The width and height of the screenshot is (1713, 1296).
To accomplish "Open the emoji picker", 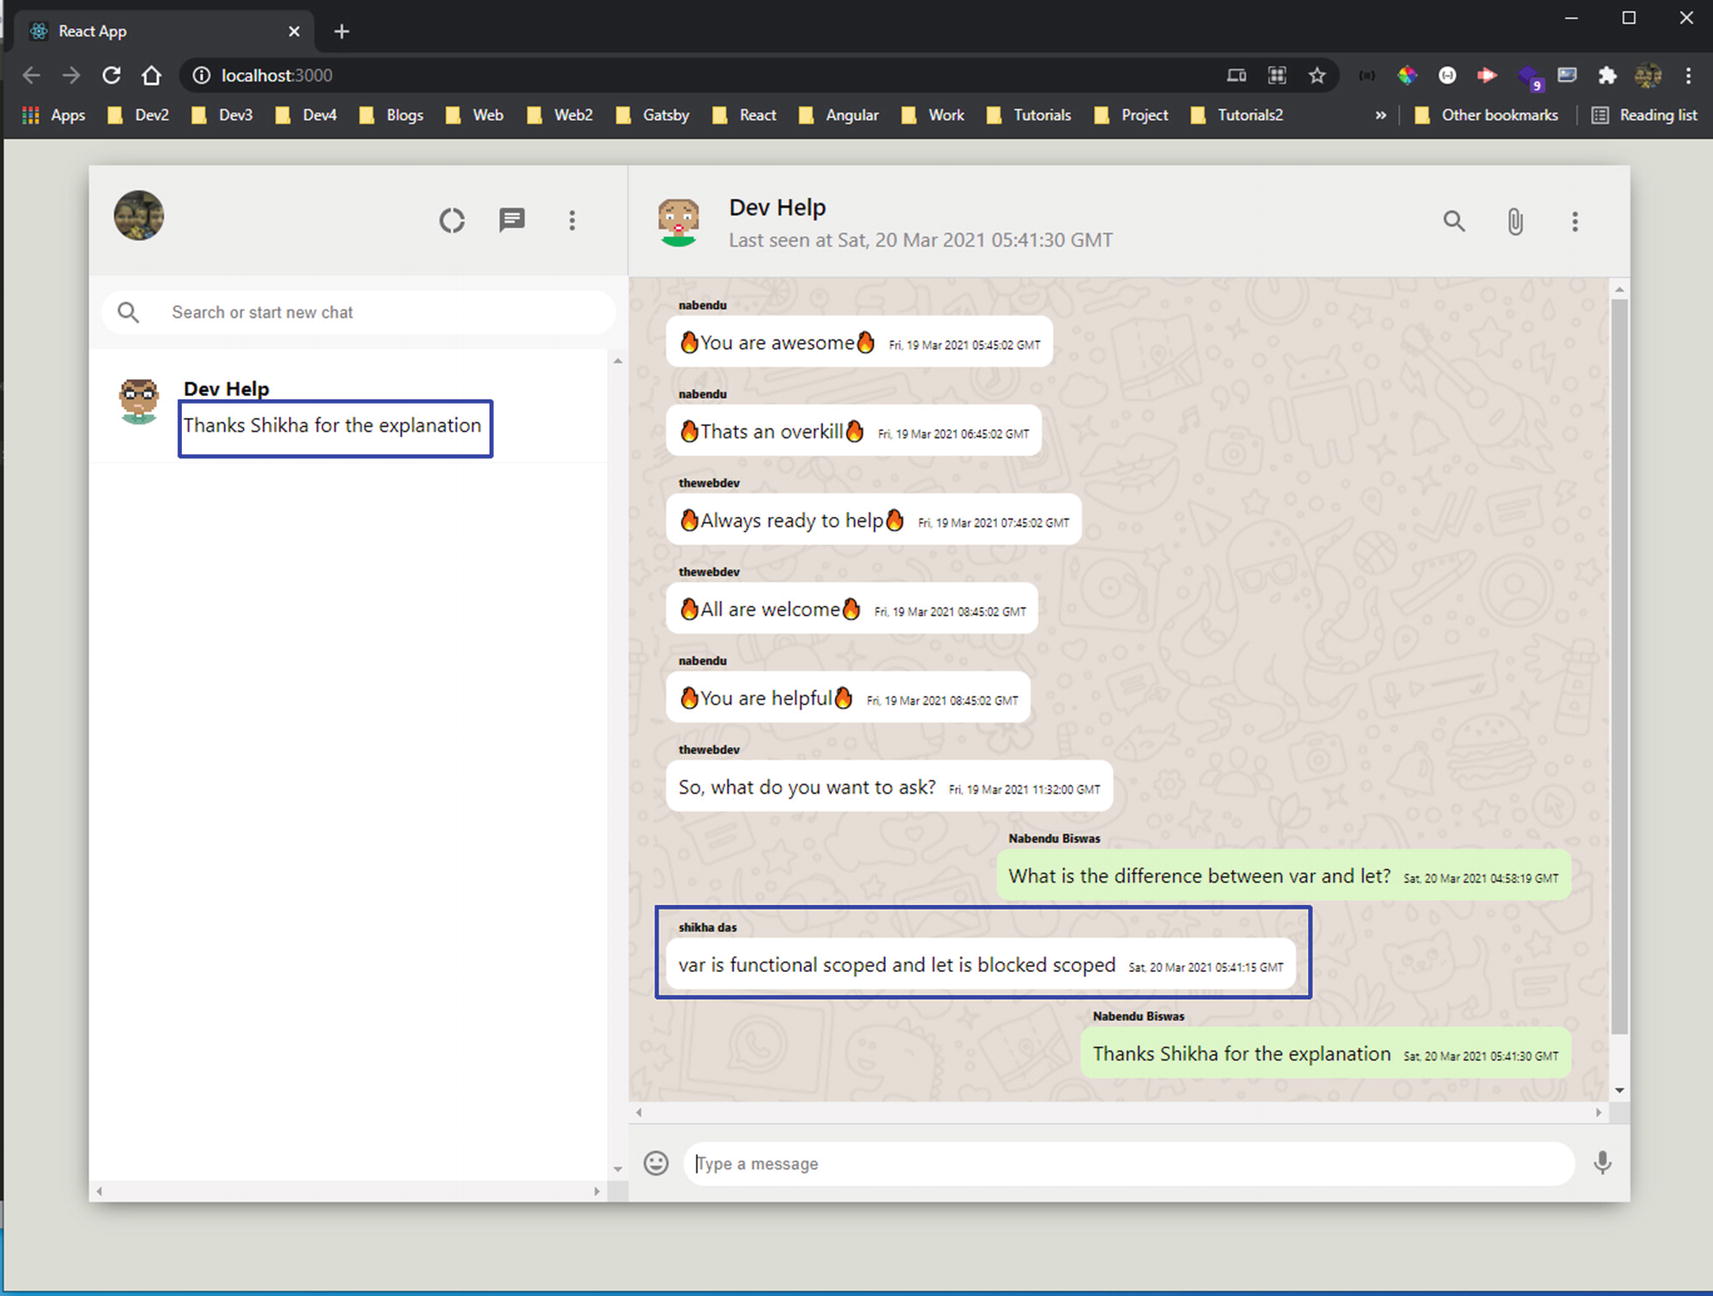I will [x=656, y=1163].
